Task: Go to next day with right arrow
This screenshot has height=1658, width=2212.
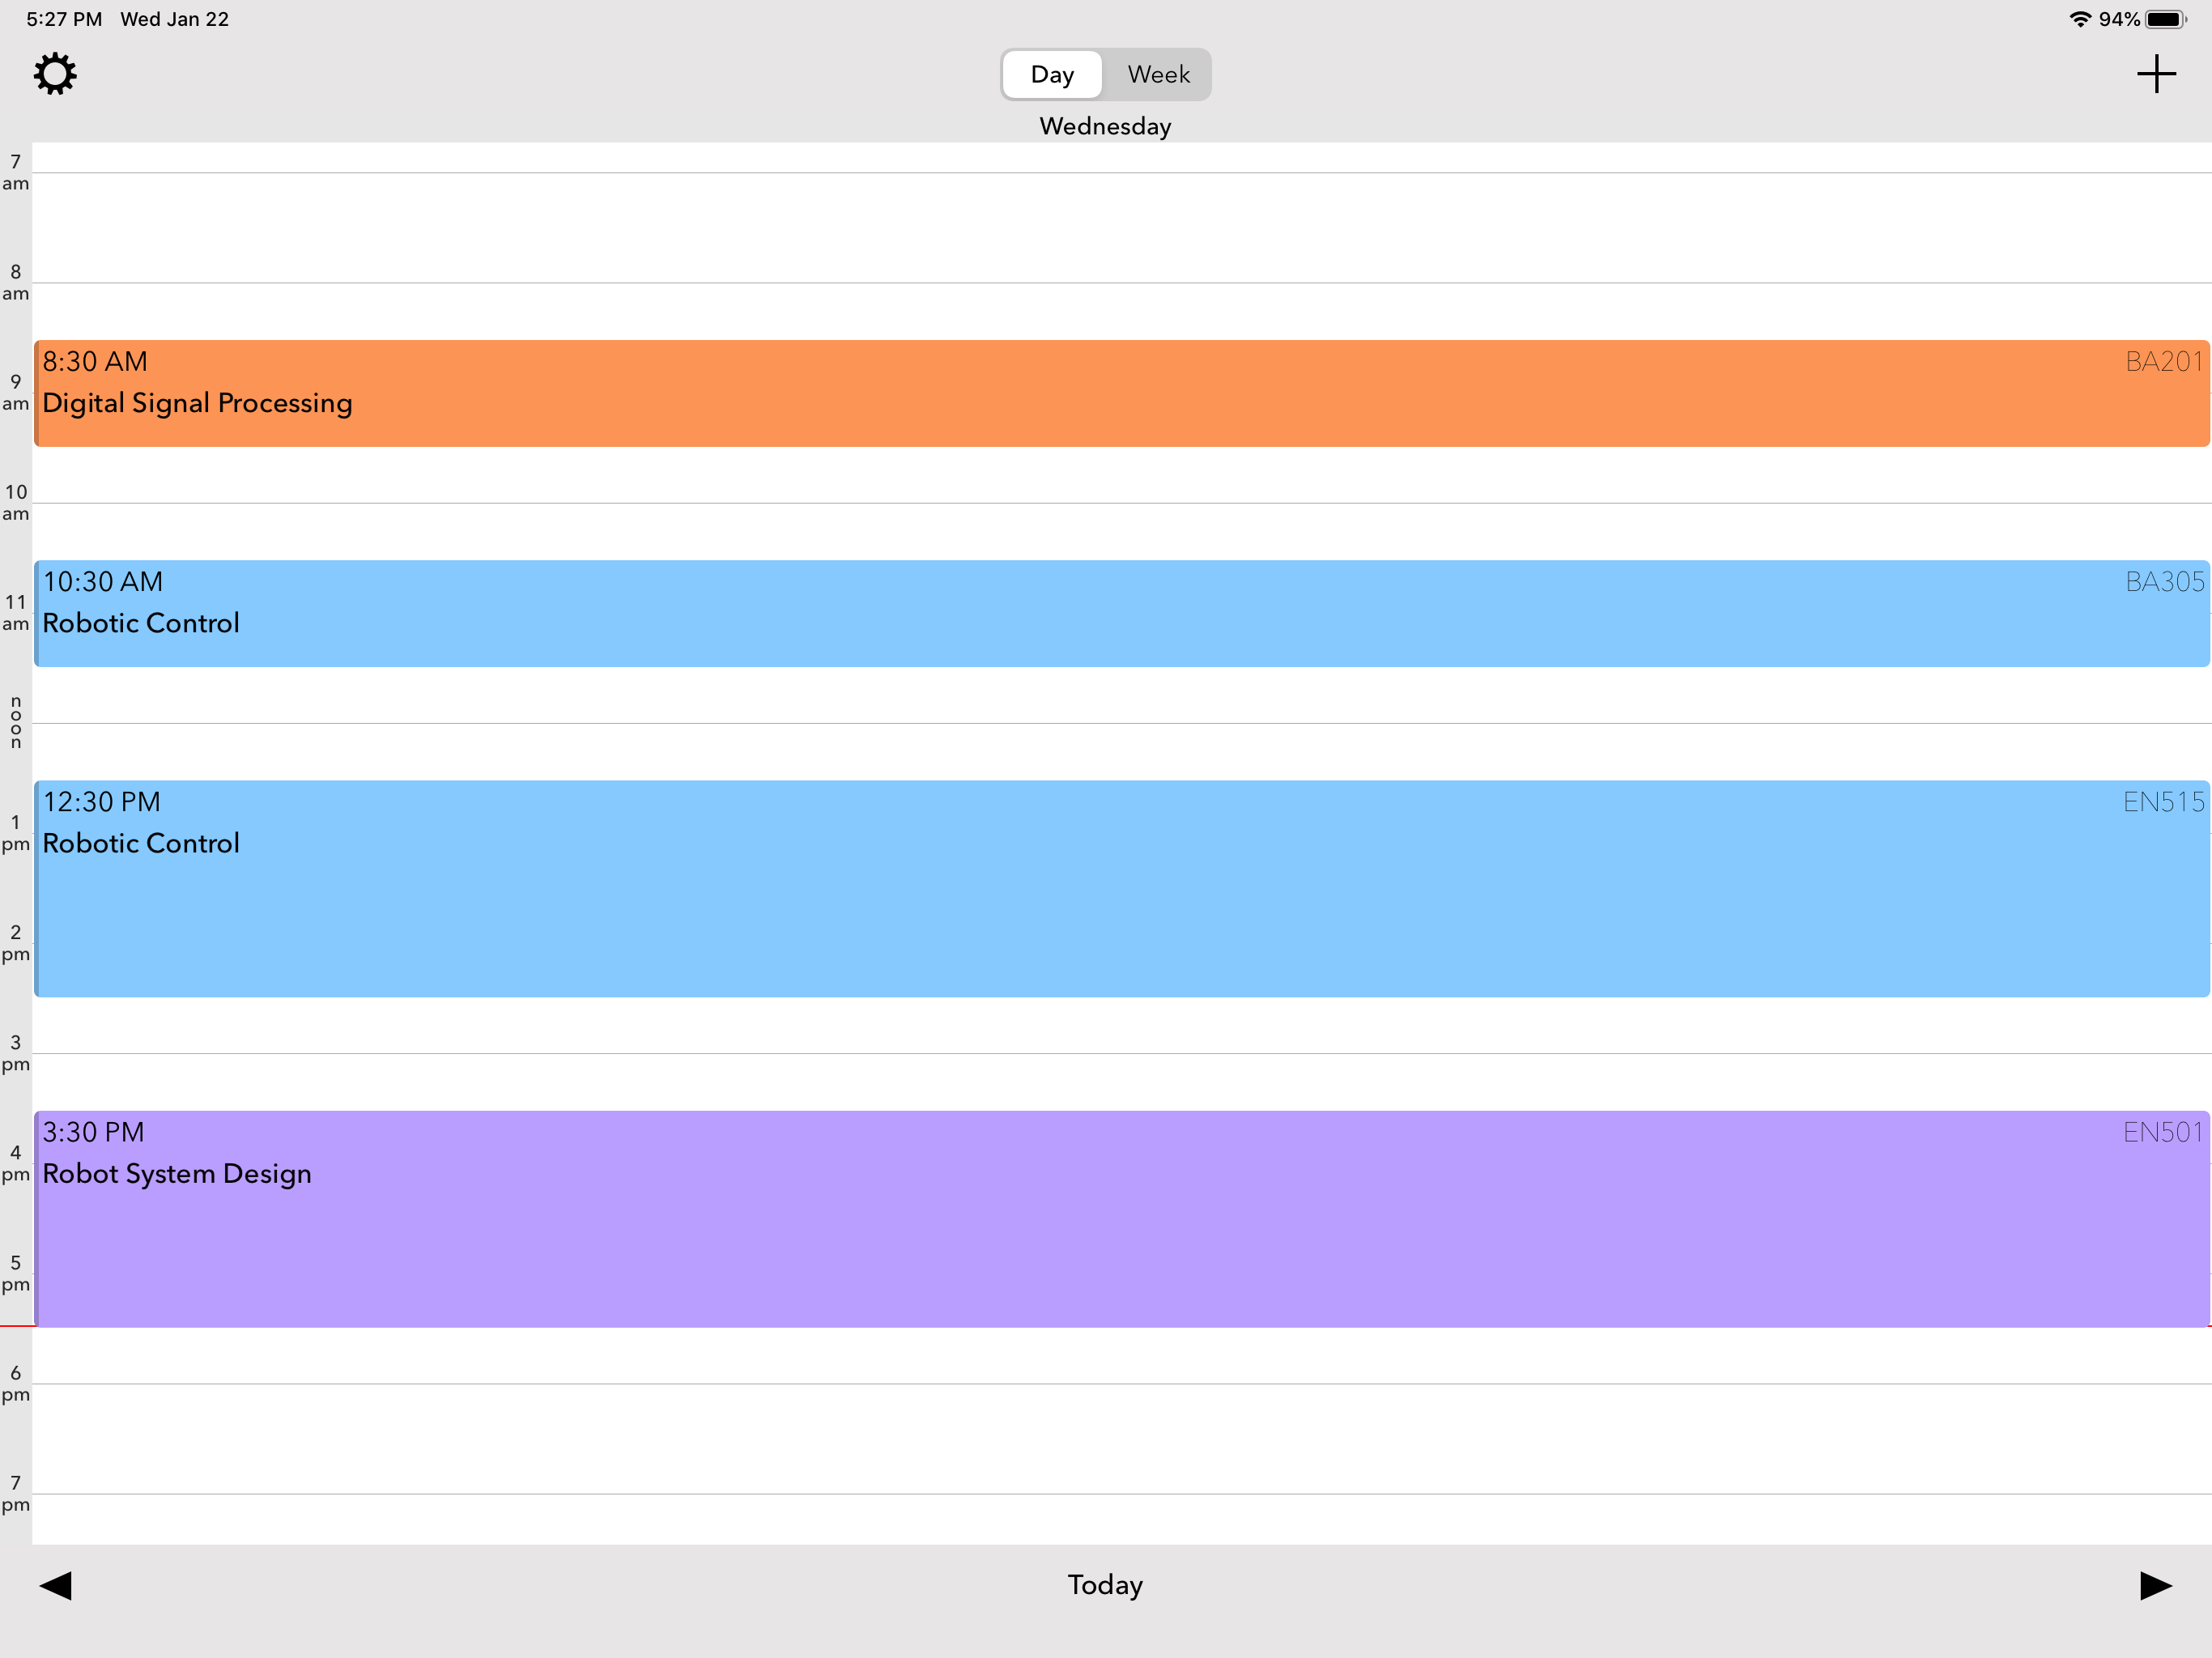Action: 2155,1585
